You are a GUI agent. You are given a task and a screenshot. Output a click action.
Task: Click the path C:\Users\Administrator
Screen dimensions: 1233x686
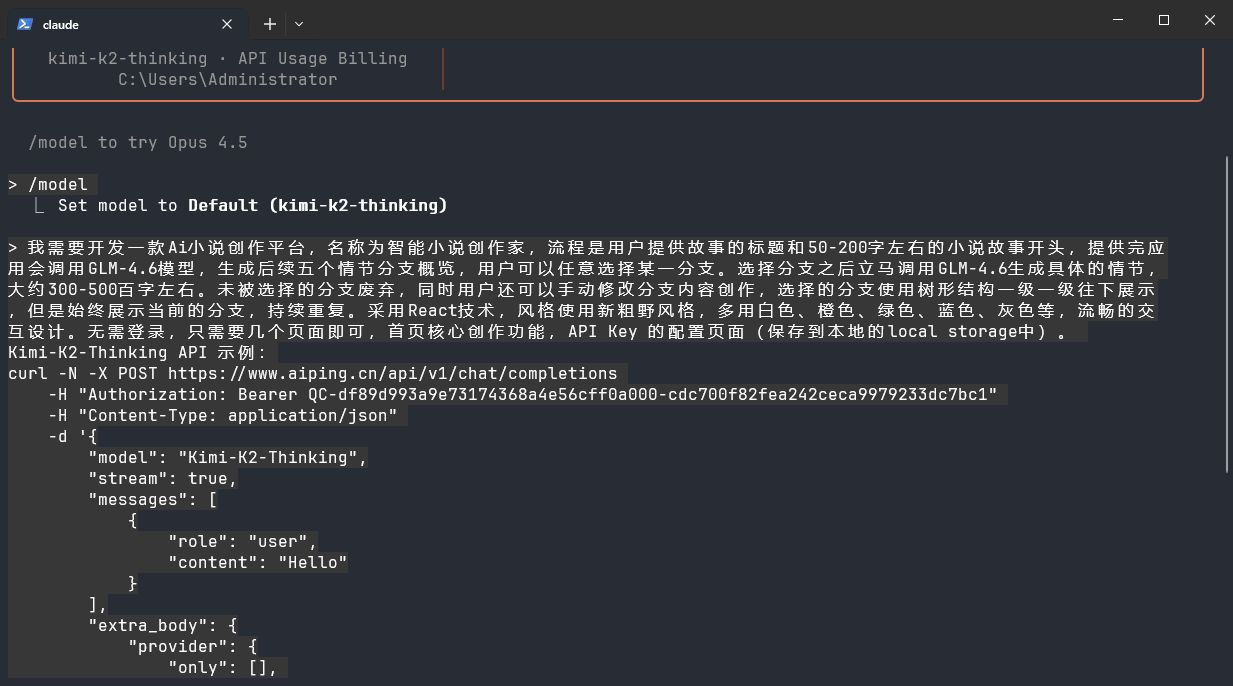227,79
